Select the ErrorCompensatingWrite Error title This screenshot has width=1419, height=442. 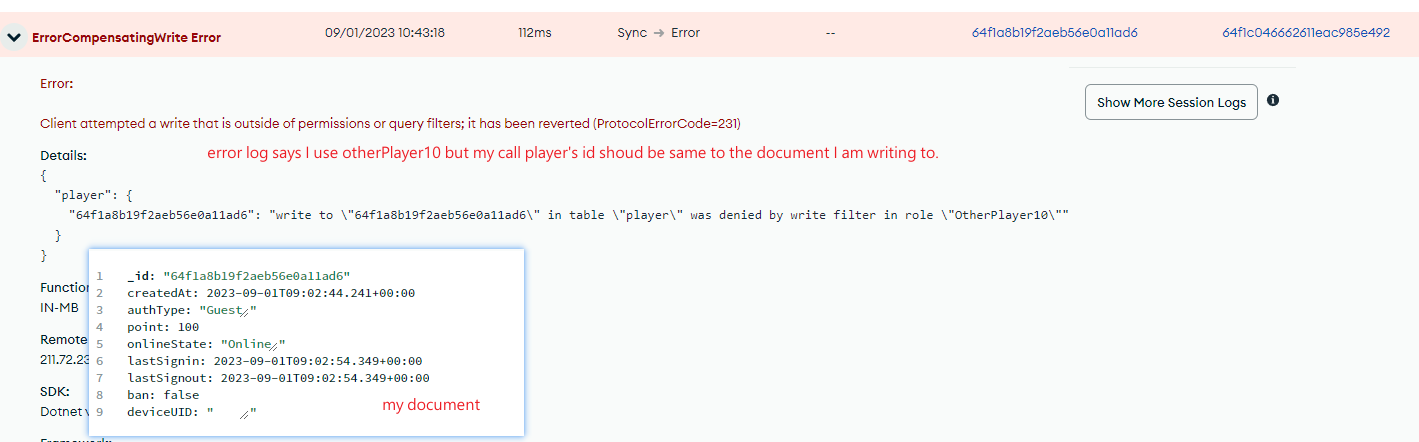126,38
